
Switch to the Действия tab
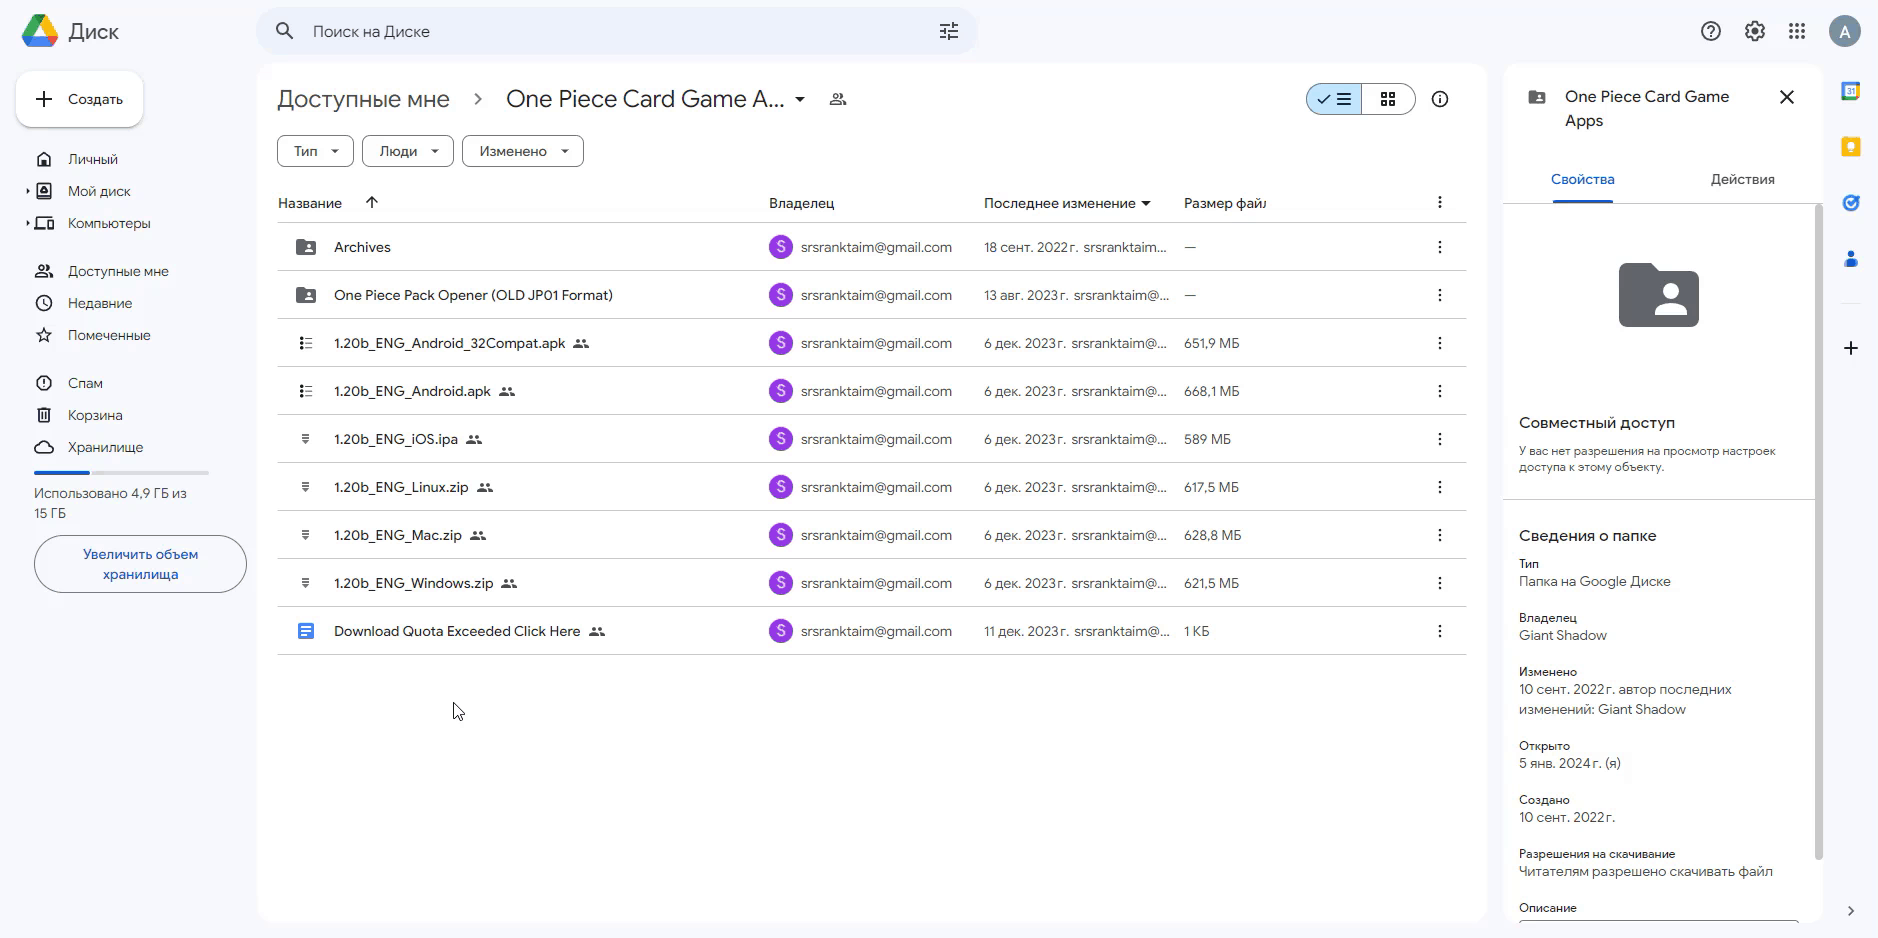(x=1742, y=179)
